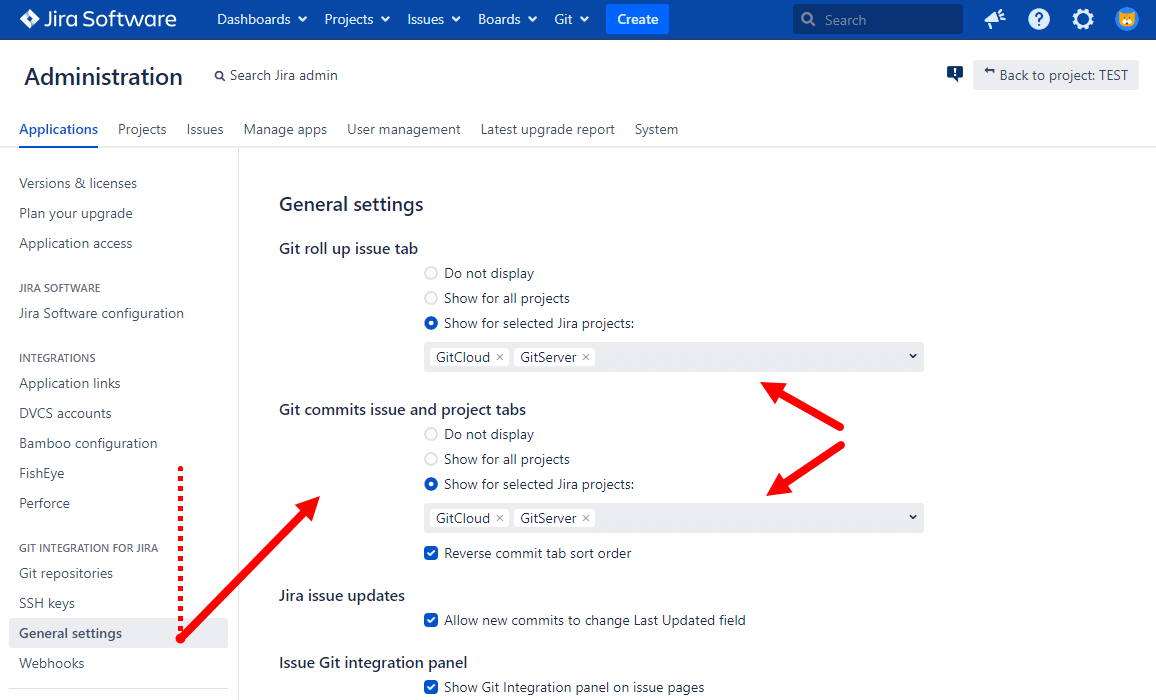This screenshot has width=1156, height=700.
Task: Open Bamboo configuration page
Action: click(88, 443)
